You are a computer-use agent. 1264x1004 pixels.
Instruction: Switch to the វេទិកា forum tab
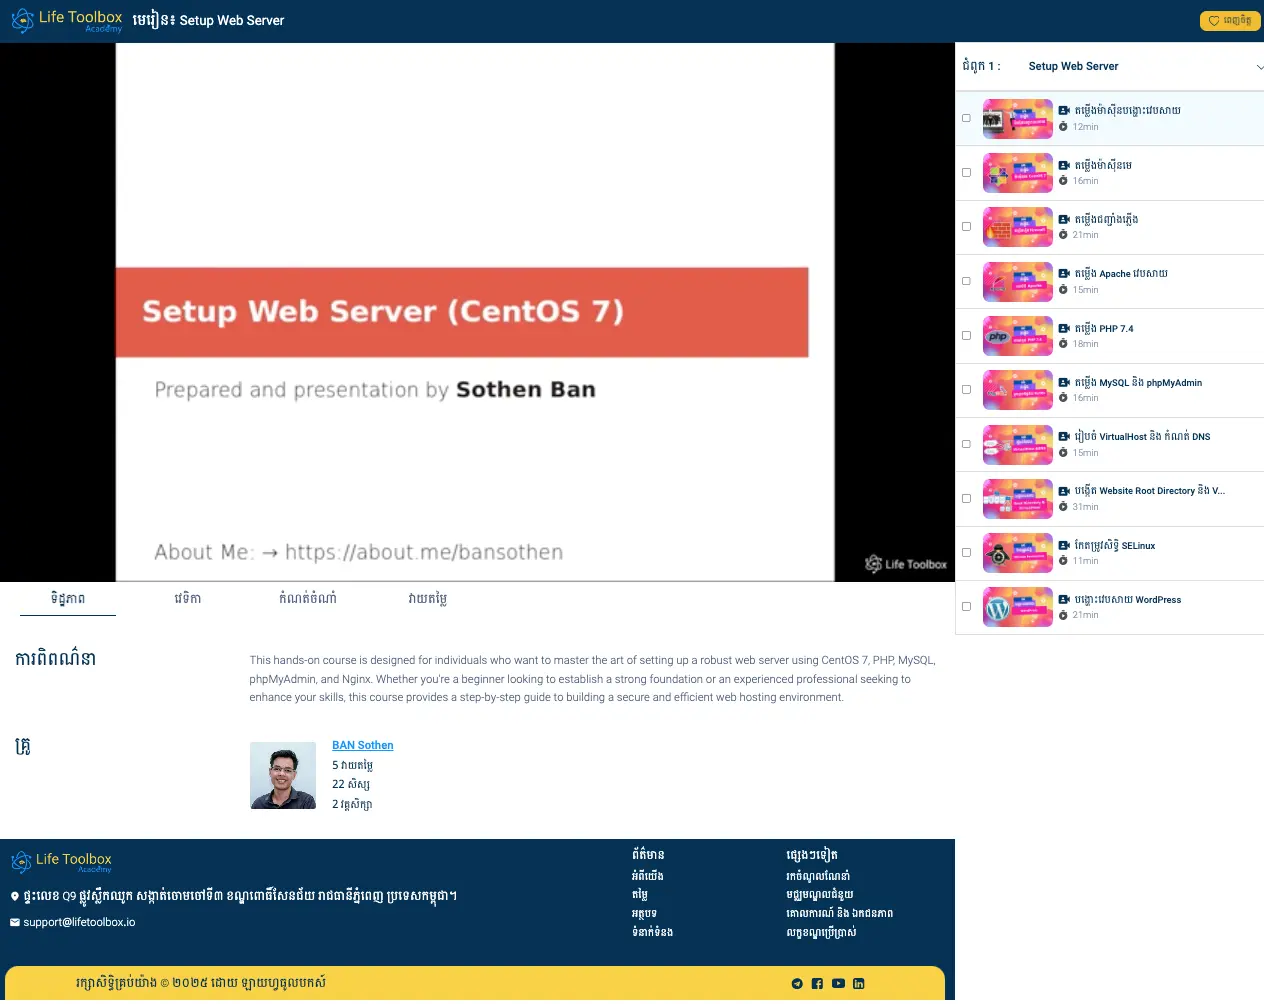pyautogui.click(x=187, y=599)
